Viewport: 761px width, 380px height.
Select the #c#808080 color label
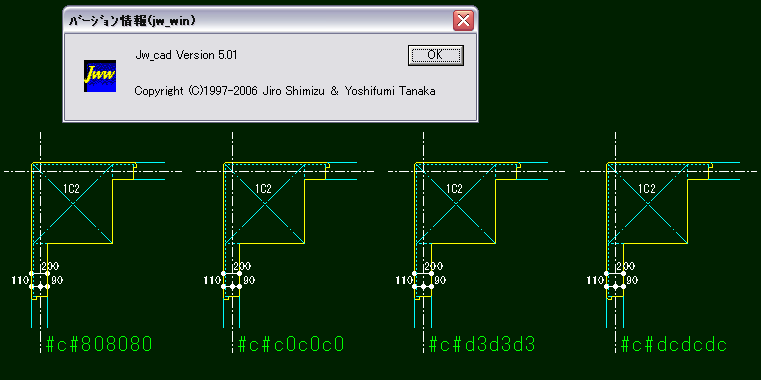tap(99, 344)
